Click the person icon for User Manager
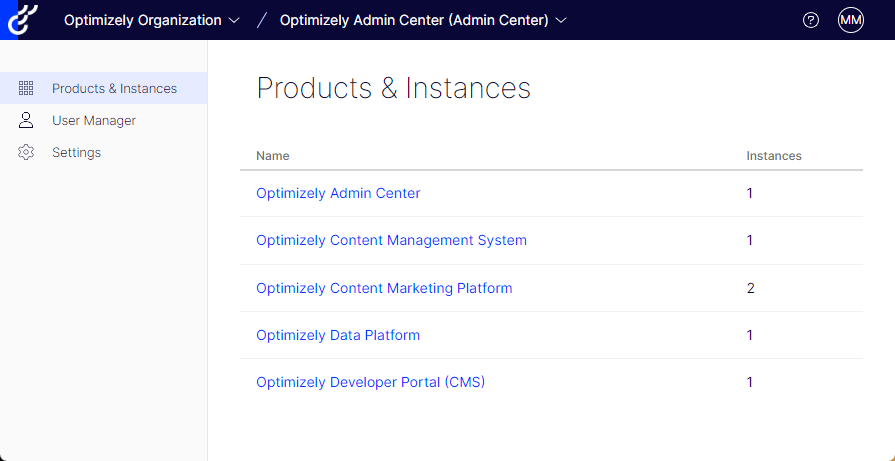 coord(27,120)
